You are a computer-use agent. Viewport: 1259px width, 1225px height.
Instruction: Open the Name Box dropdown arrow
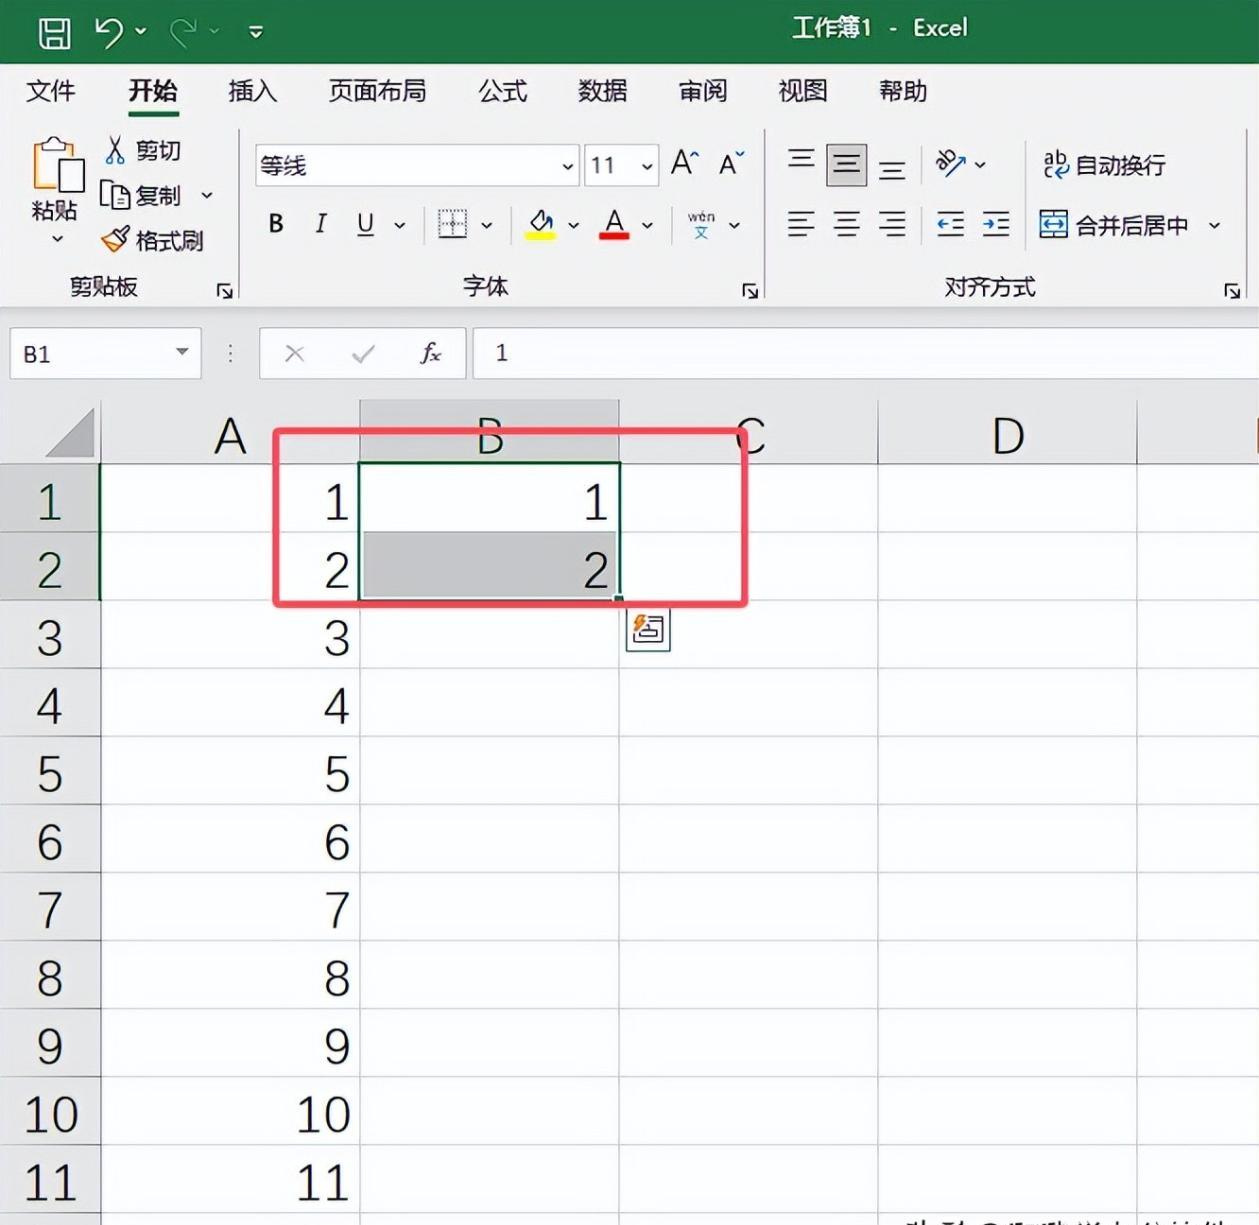point(182,352)
